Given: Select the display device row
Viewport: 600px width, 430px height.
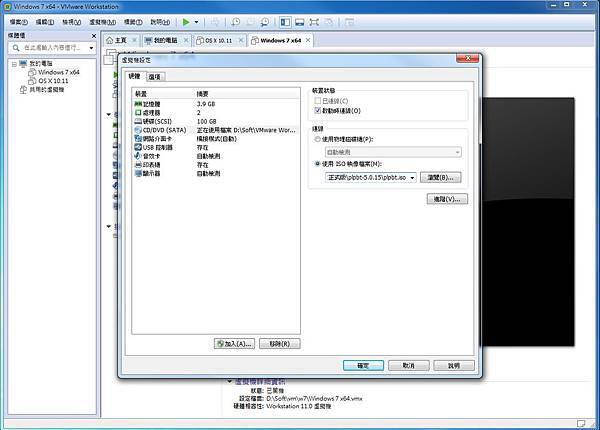Looking at the screenshot, I should [x=216, y=173].
